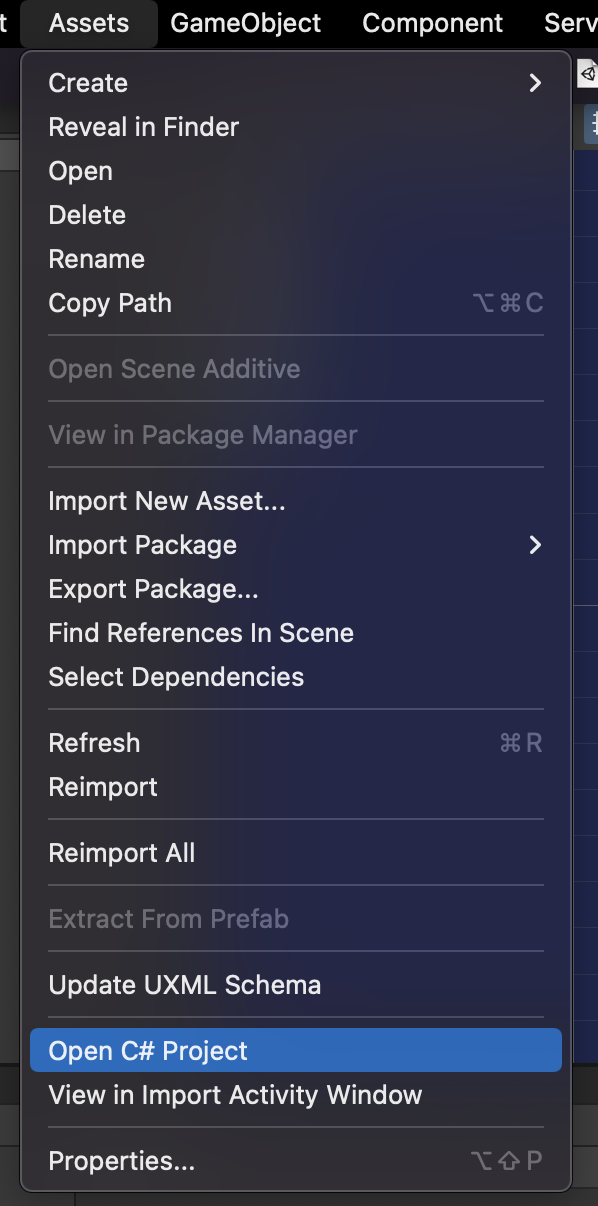Expand the Import Package submenu arrow

tap(535, 545)
